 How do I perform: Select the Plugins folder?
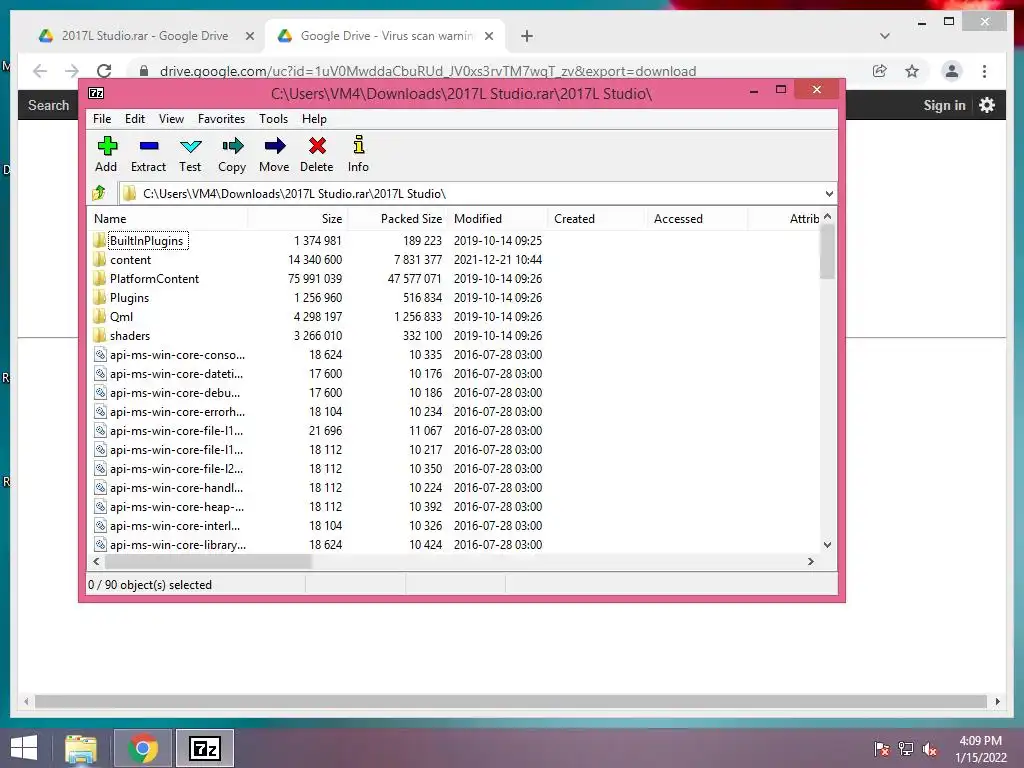click(x=129, y=297)
